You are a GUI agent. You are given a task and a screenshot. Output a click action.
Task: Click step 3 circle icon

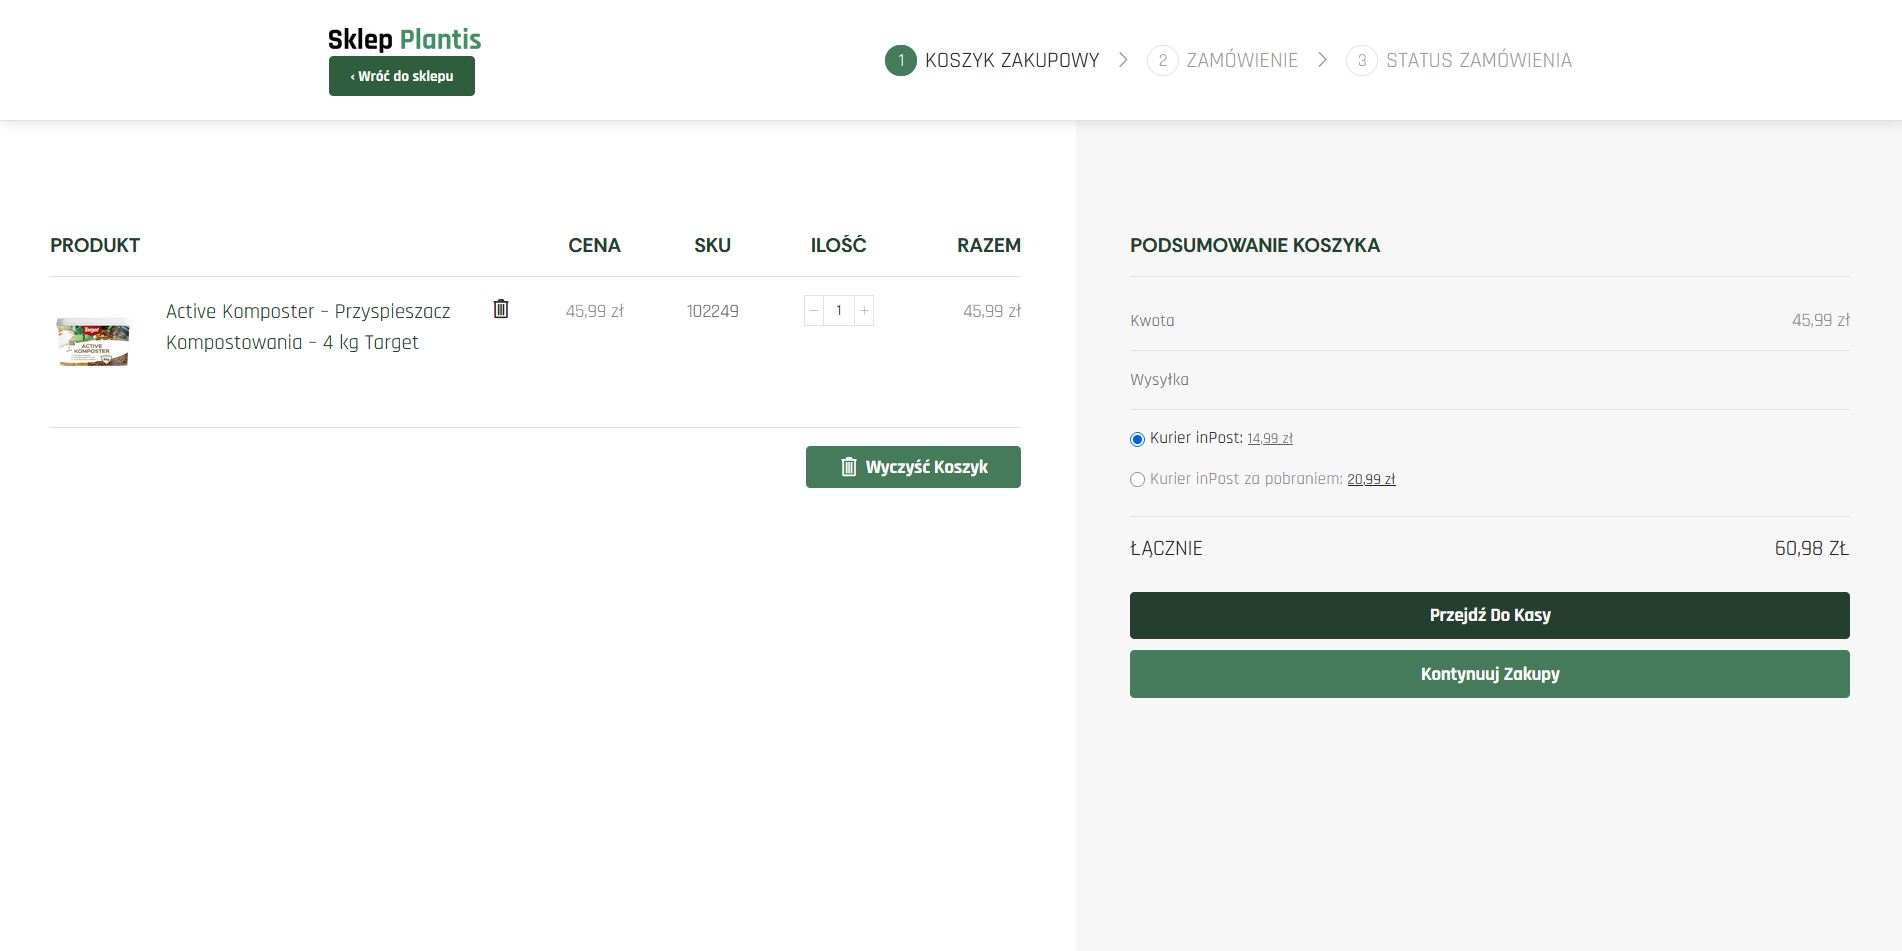1361,60
